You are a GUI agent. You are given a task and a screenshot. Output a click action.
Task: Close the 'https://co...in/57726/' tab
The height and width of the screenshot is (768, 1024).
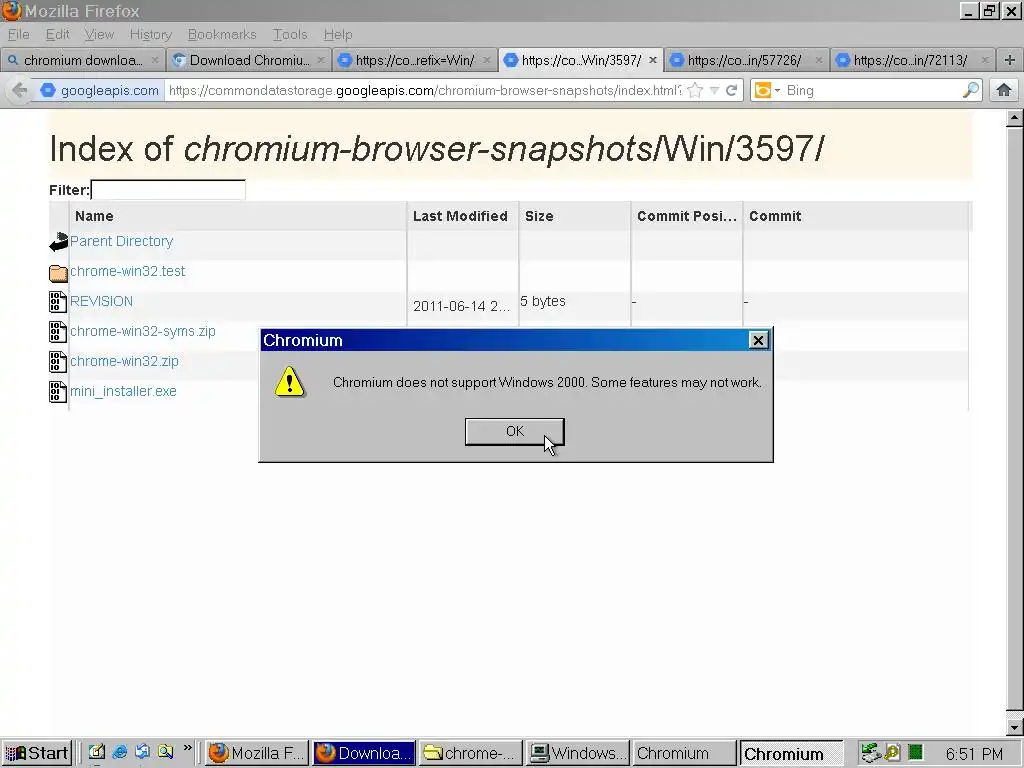click(818, 60)
